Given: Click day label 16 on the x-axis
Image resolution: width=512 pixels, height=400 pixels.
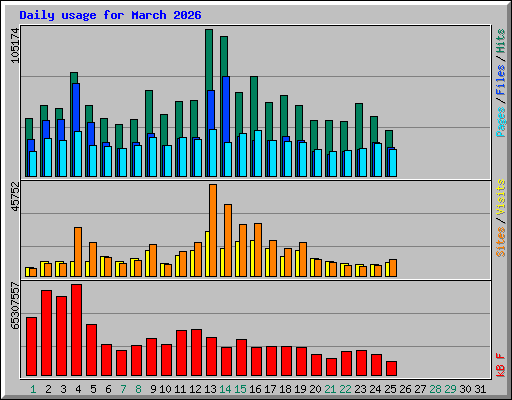Looking at the screenshot, I should pos(255,389).
